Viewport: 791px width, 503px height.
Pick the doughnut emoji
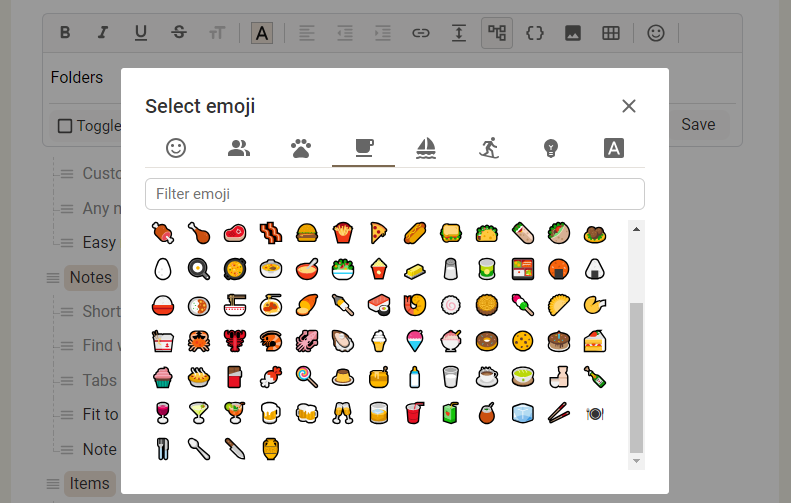pyautogui.click(x=487, y=342)
